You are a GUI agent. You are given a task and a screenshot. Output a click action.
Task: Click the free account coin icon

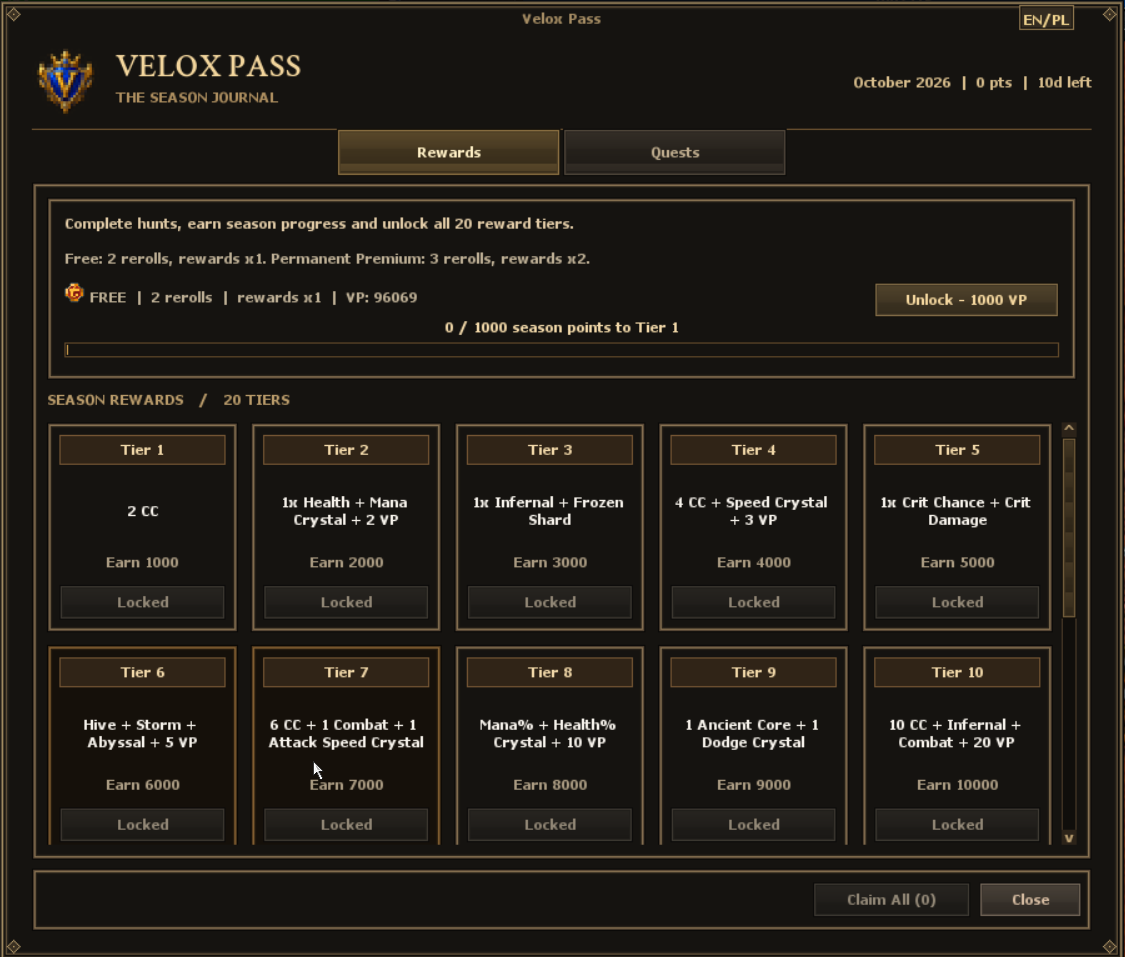tap(74, 293)
